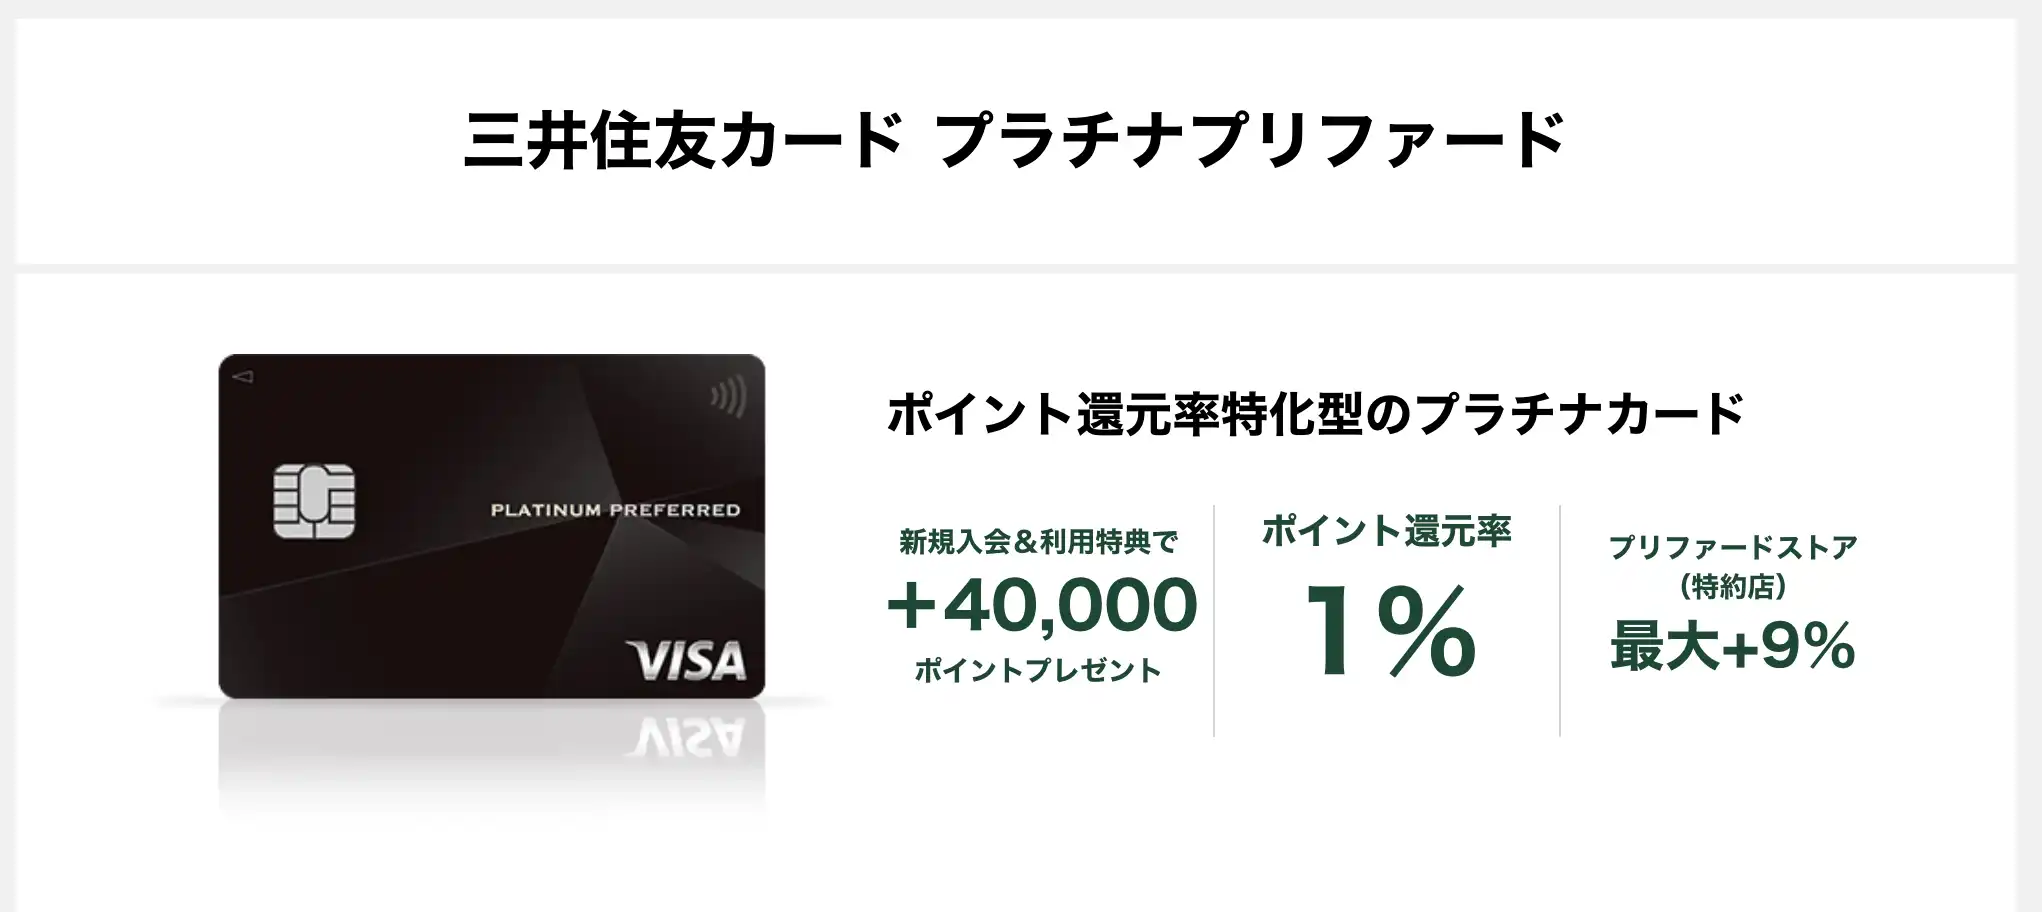Click the （特約店） text

(x=1733, y=586)
